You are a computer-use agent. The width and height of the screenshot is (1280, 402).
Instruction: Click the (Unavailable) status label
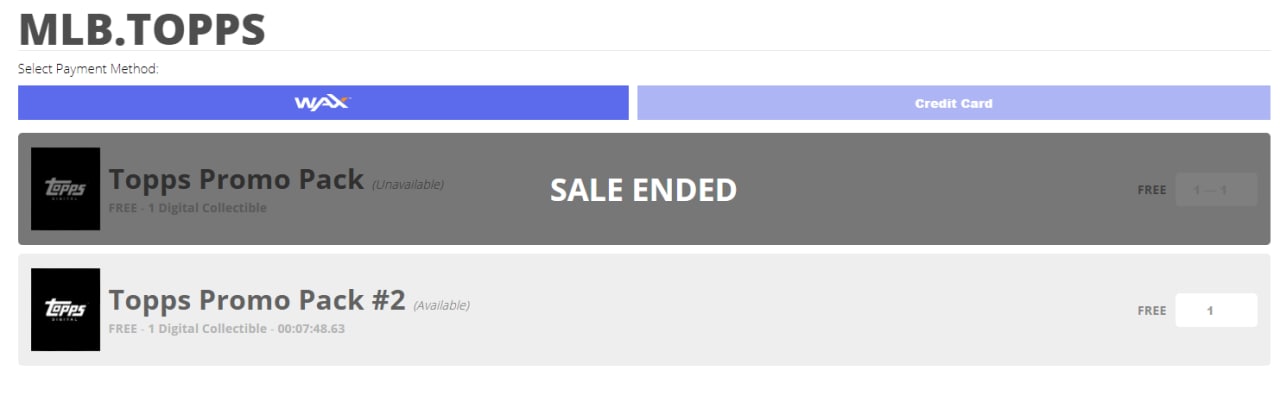coord(408,184)
